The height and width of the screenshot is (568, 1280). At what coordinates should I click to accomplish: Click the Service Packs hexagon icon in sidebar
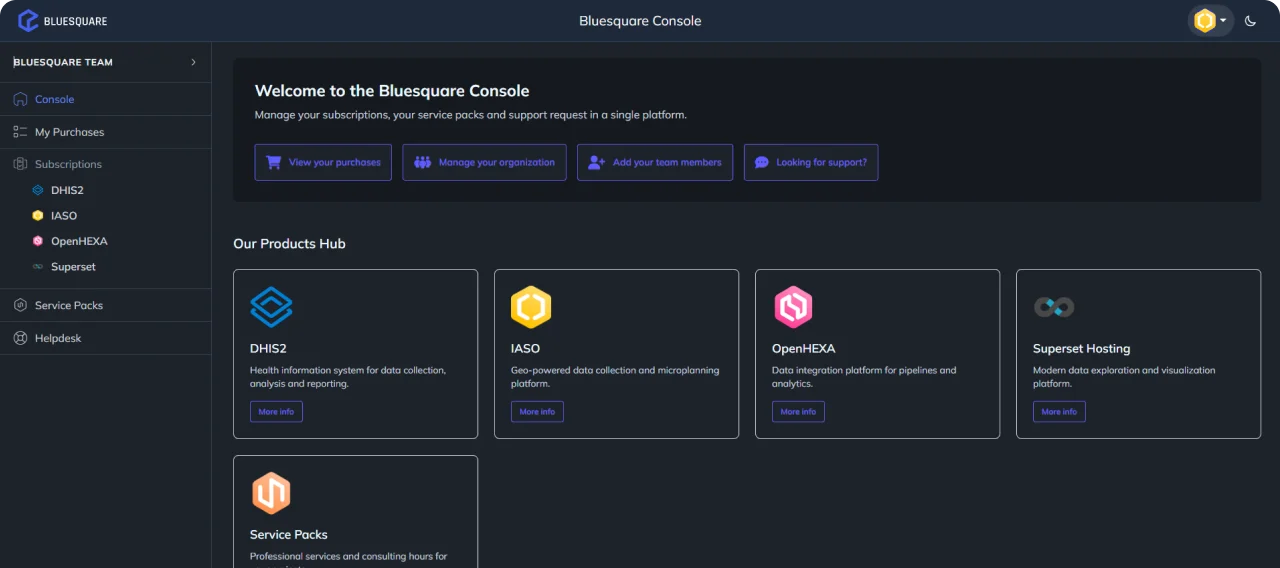(x=20, y=305)
